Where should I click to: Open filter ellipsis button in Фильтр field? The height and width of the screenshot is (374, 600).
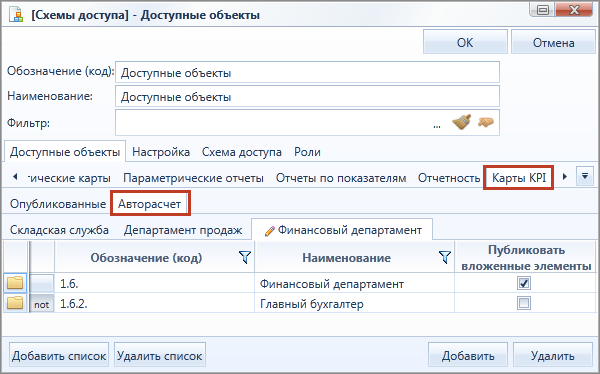click(x=437, y=126)
